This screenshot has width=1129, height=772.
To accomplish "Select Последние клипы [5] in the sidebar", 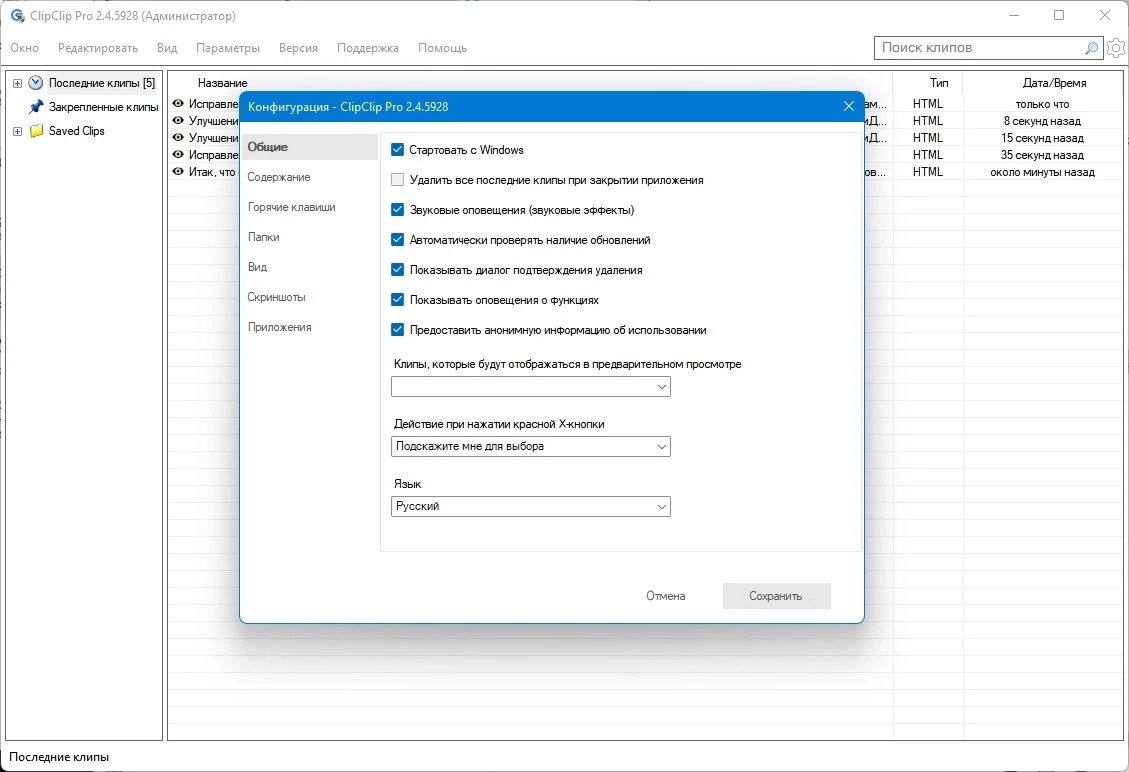I will (102, 83).
